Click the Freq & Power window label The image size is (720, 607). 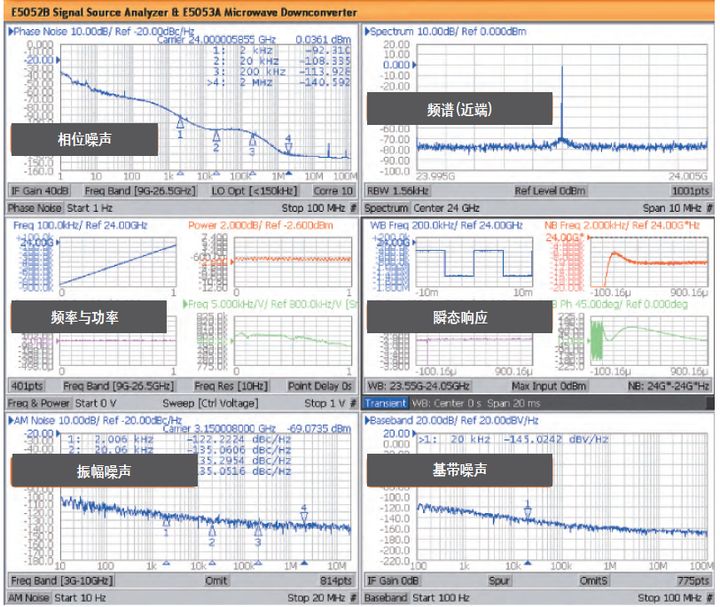(x=39, y=403)
